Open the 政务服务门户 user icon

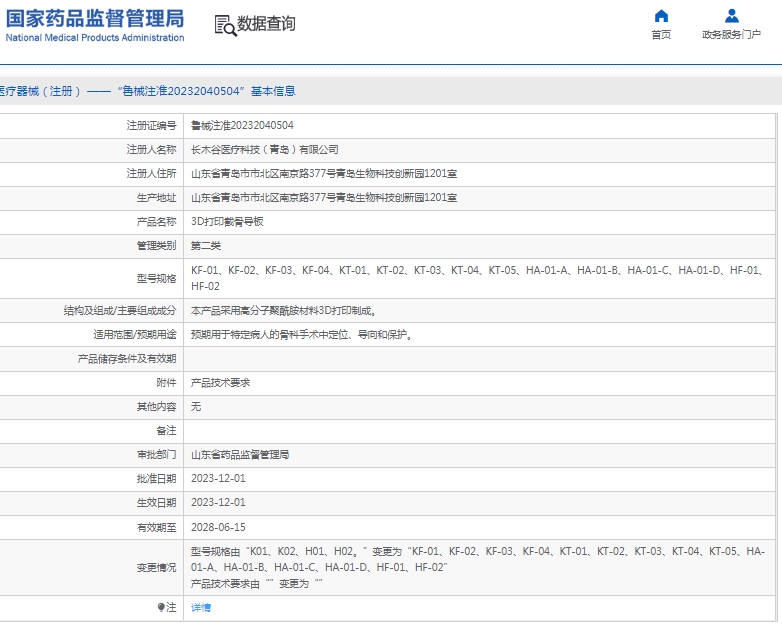coord(732,16)
